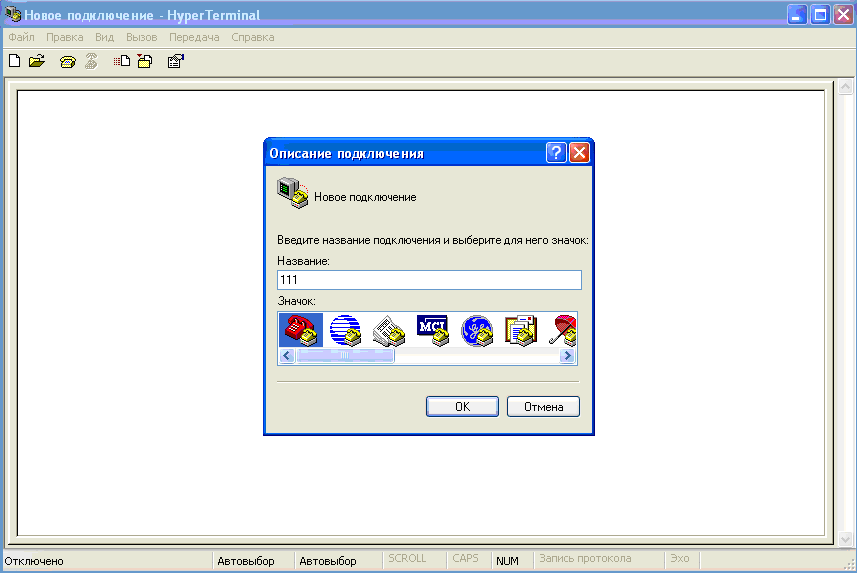The image size is (858, 573).
Task: Click the Open folder toolbar icon
Action: pos(37,61)
